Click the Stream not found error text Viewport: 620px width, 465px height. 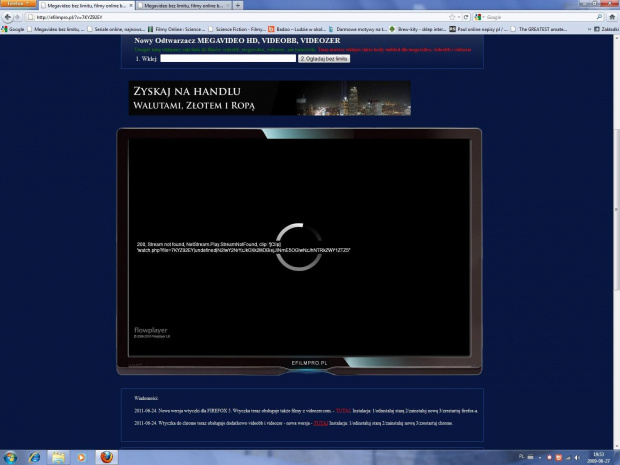pos(243,247)
